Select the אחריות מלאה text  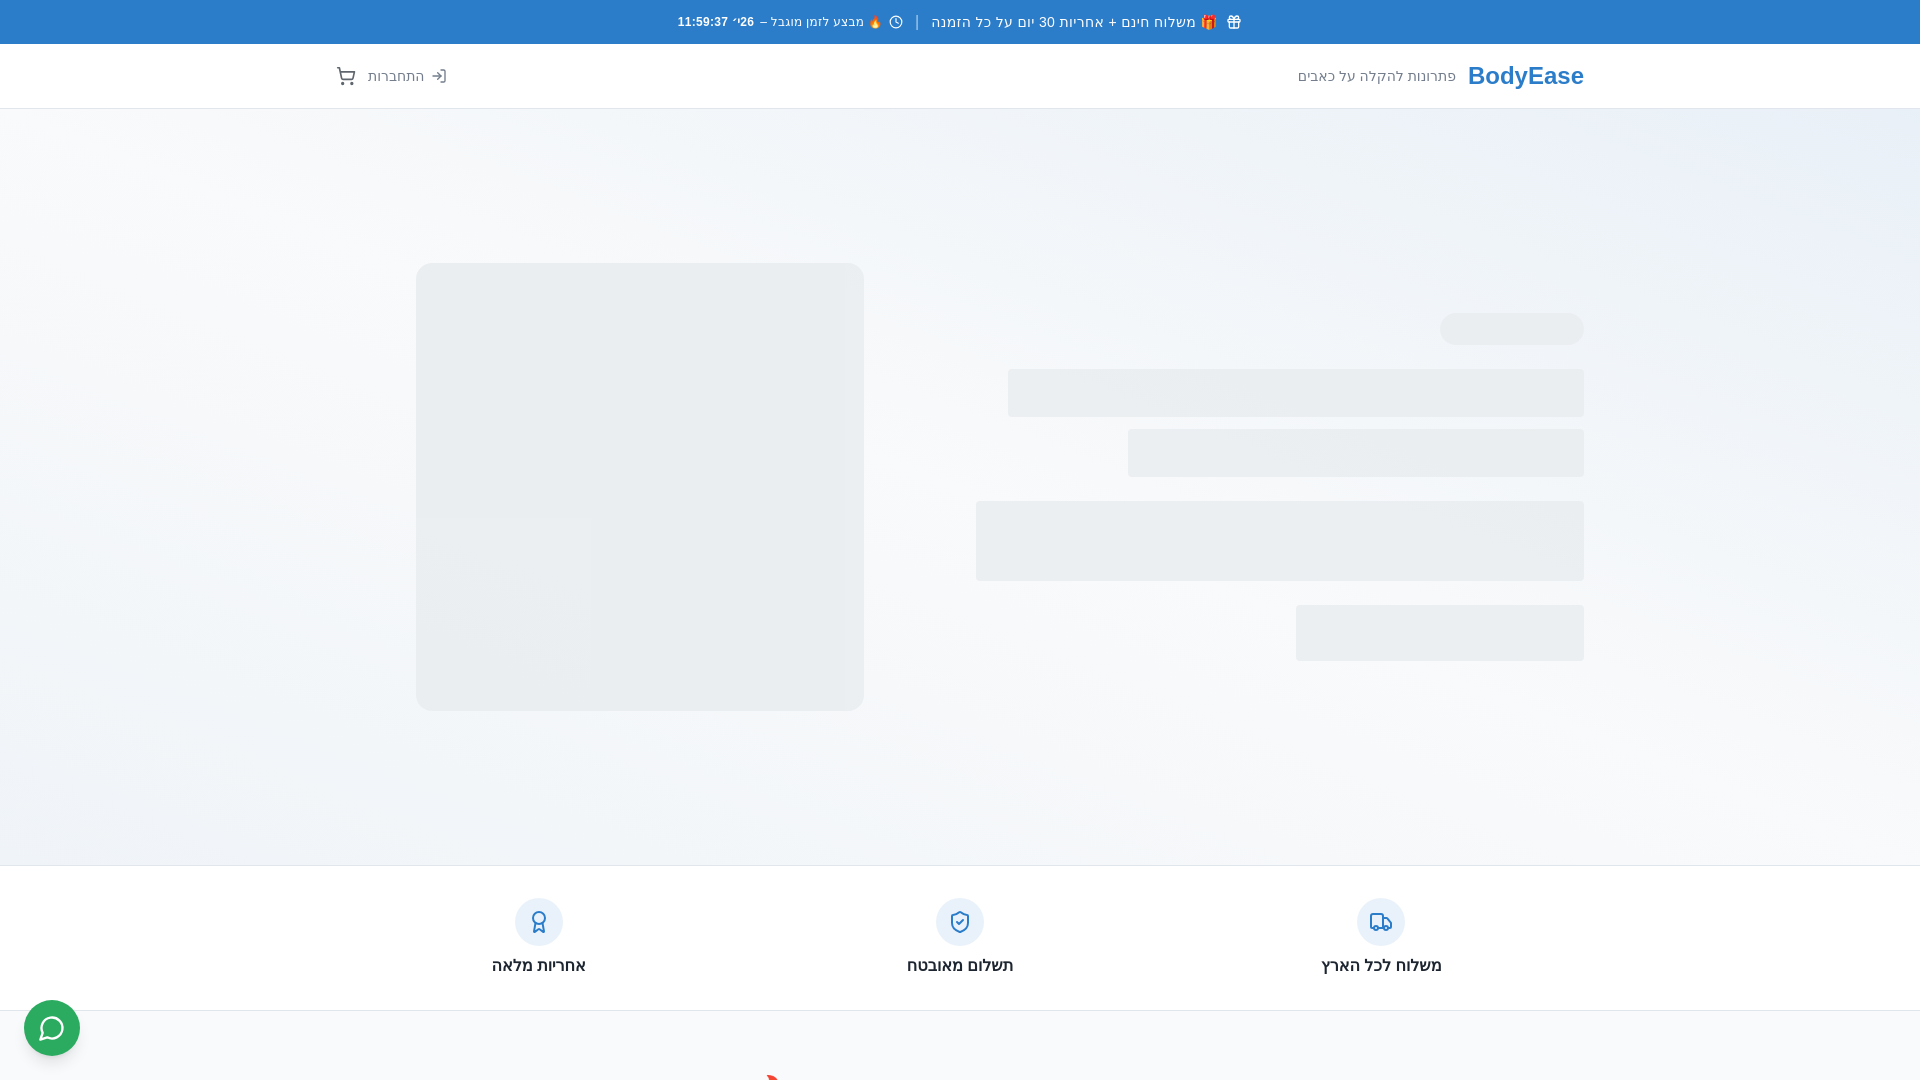pyautogui.click(x=539, y=966)
